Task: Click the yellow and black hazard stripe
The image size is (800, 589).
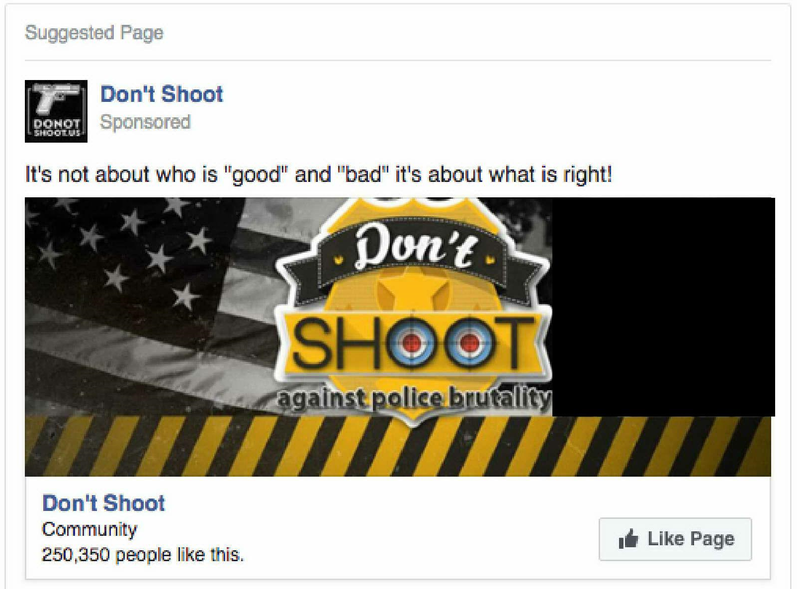Action: (398, 446)
